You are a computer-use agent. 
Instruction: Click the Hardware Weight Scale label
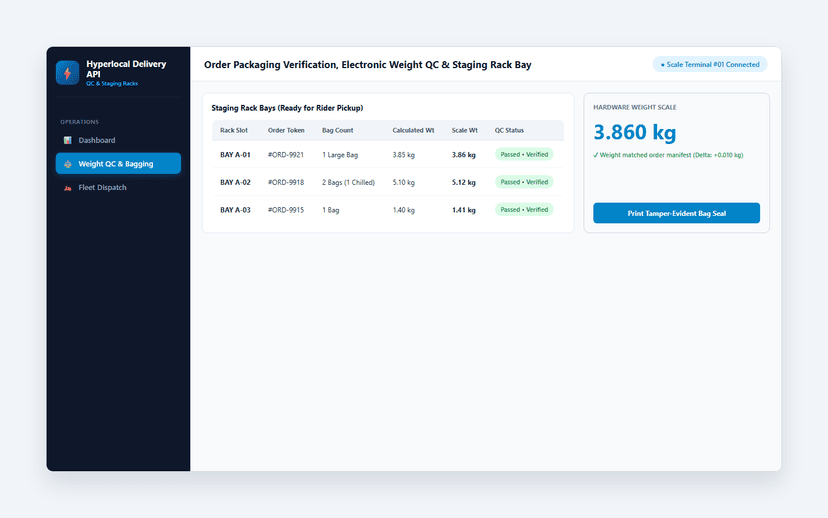coord(635,107)
